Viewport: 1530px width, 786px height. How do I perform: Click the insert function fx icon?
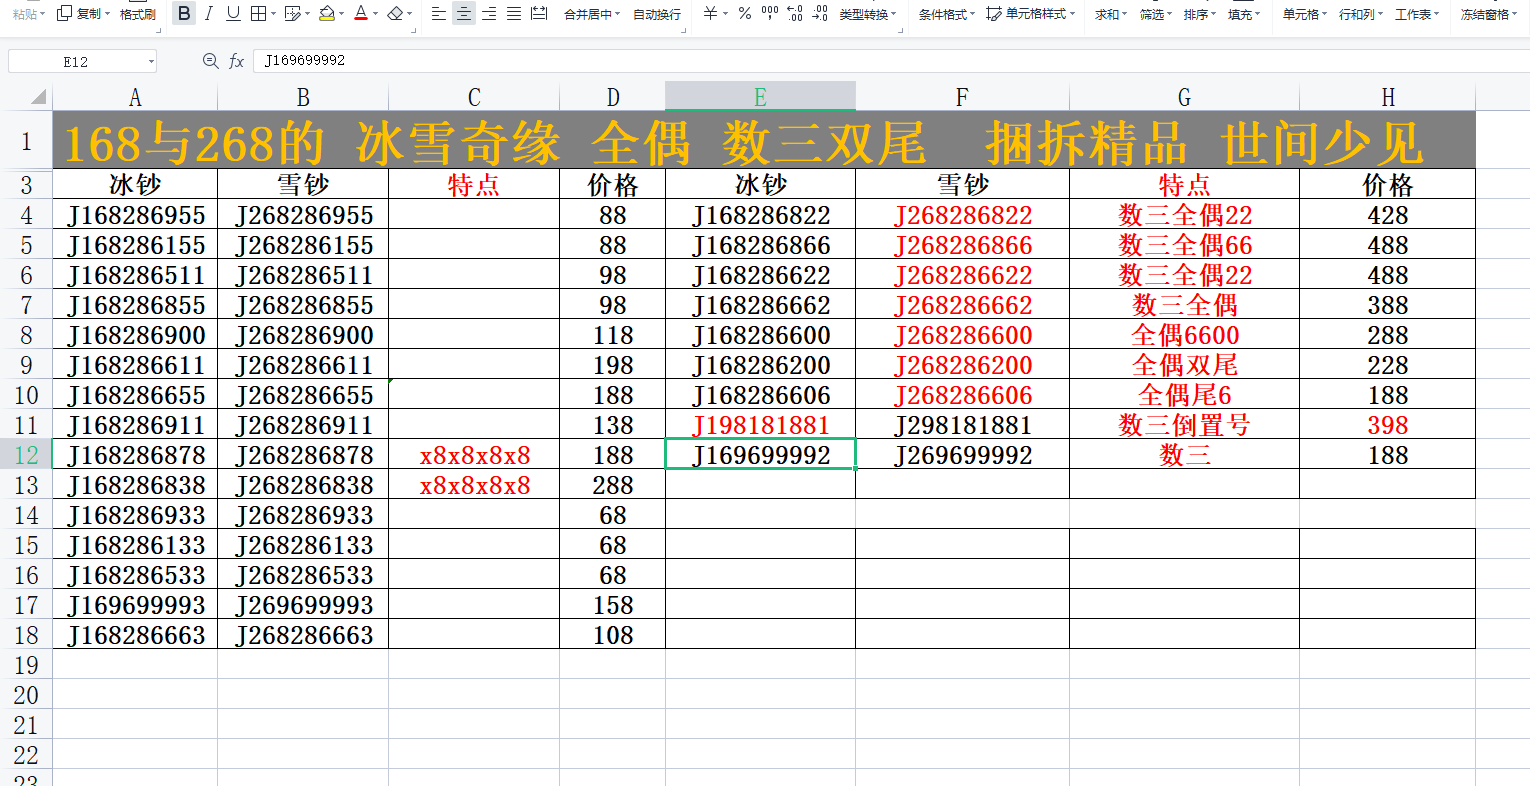(236, 61)
